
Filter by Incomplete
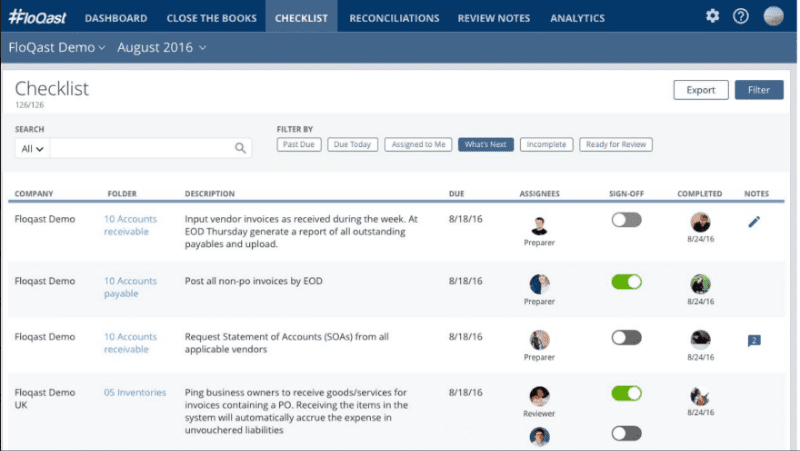(546, 144)
